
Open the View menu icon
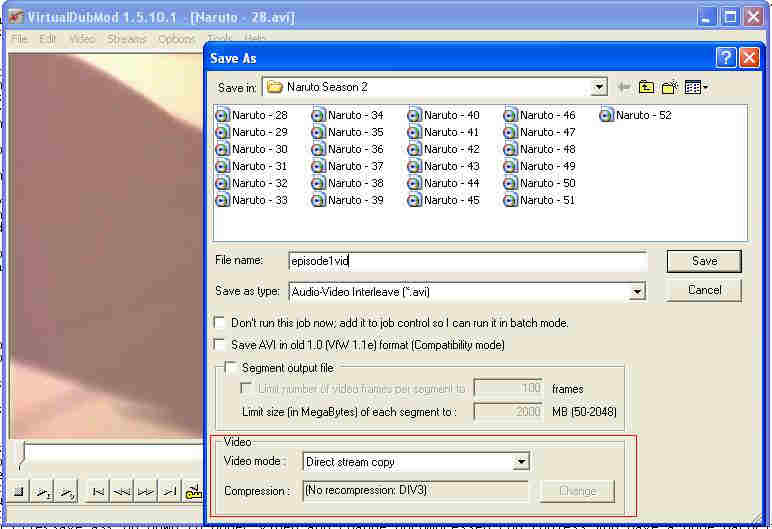coord(696,87)
